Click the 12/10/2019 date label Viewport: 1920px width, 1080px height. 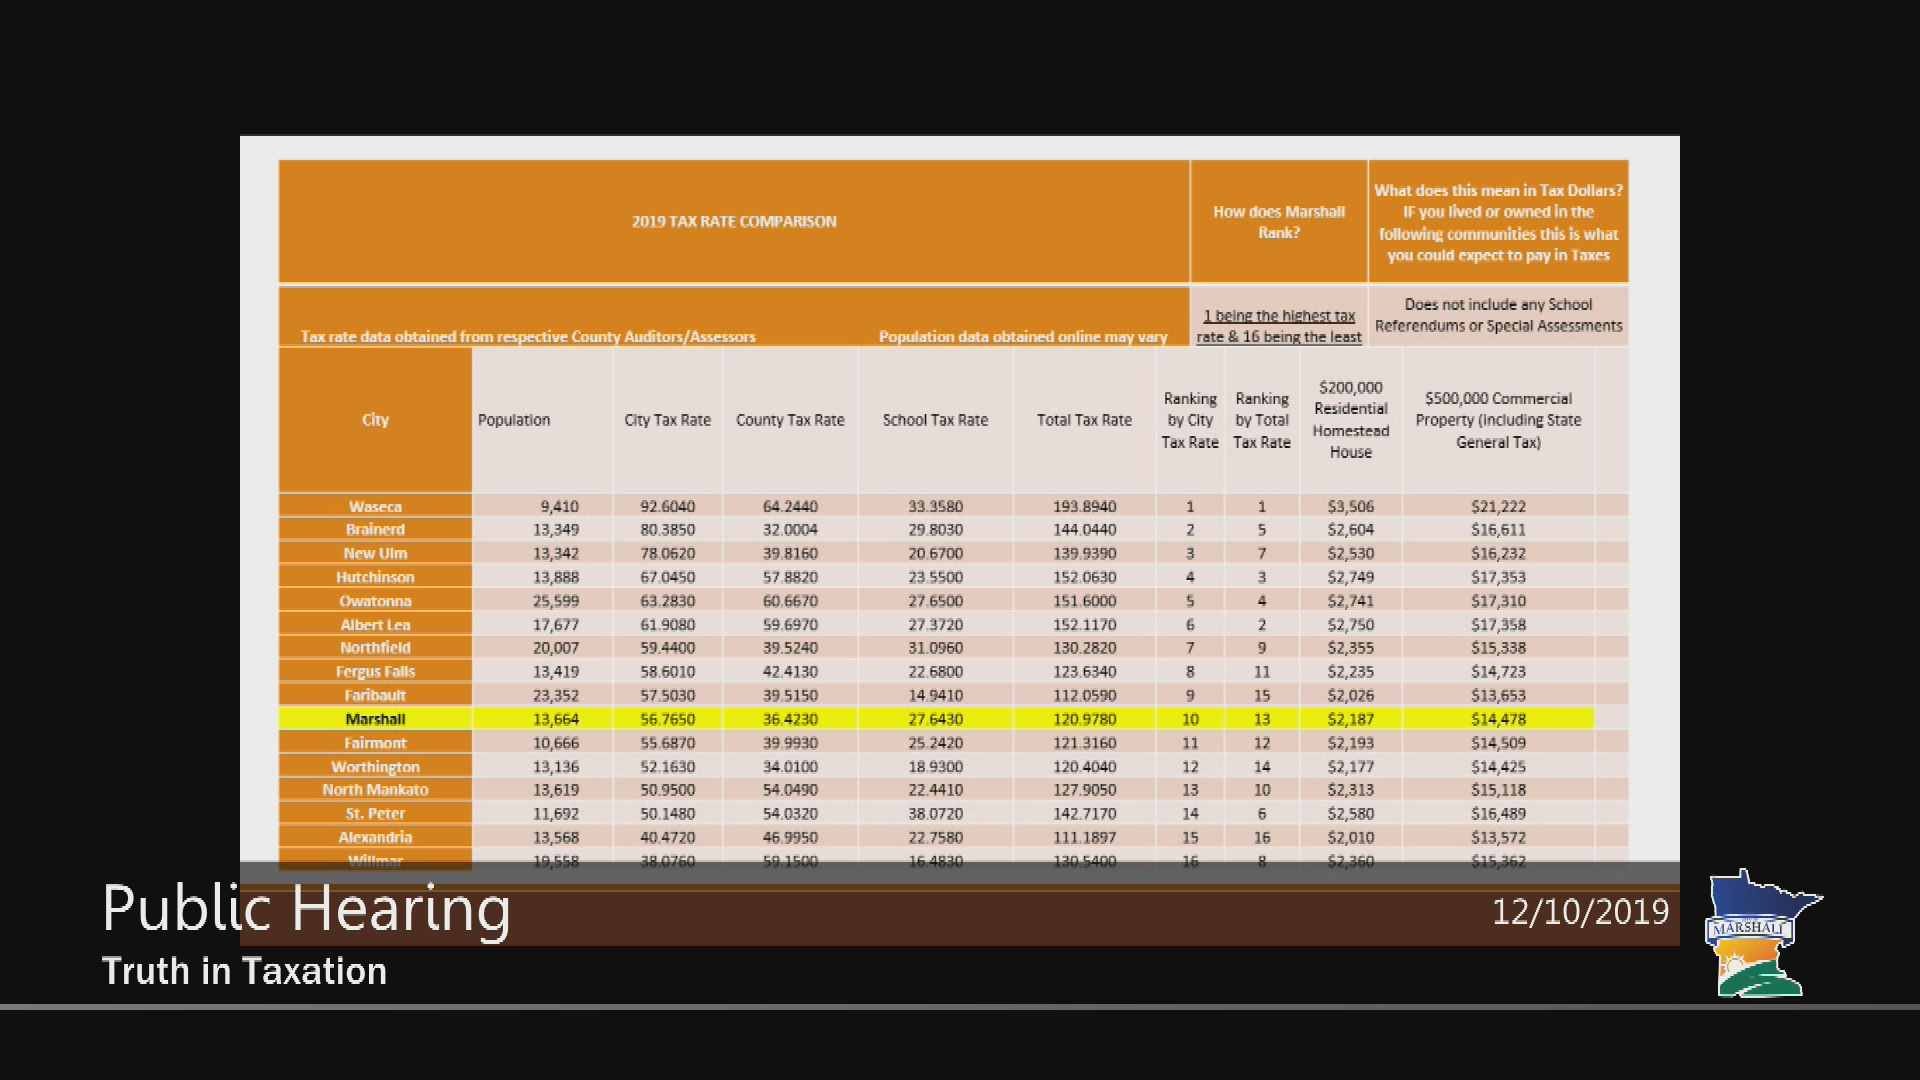tap(1580, 912)
